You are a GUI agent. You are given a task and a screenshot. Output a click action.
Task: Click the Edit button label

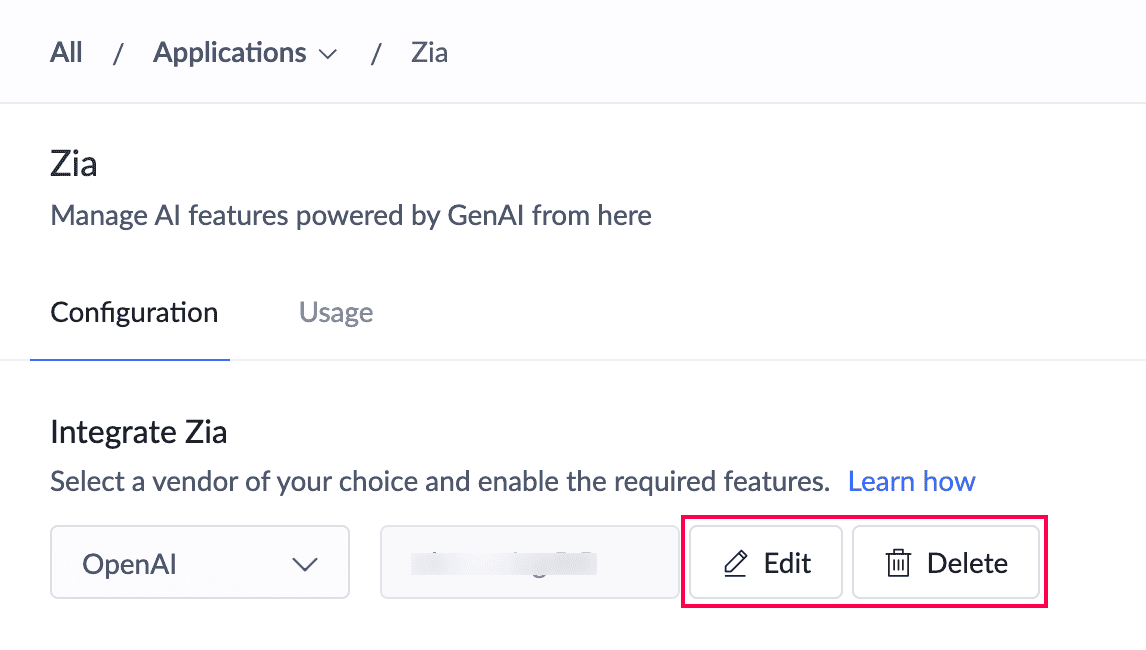pos(787,564)
